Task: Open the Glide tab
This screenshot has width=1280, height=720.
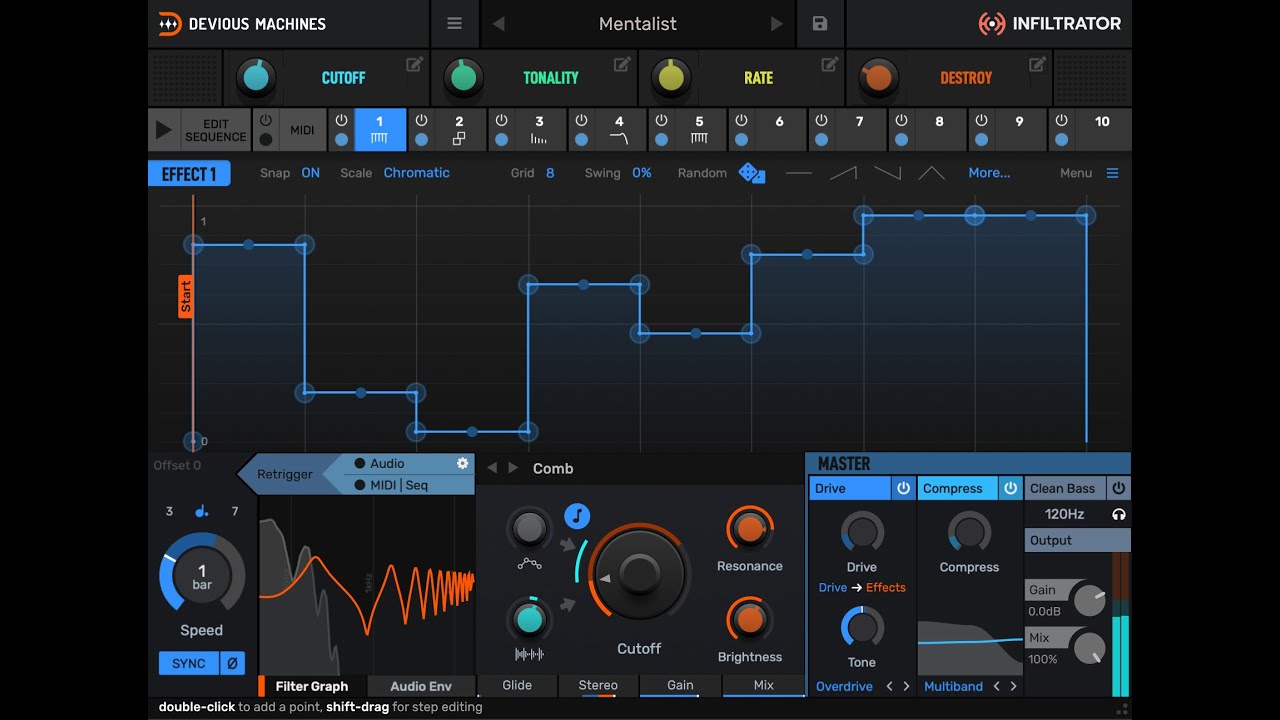Action: (517, 685)
